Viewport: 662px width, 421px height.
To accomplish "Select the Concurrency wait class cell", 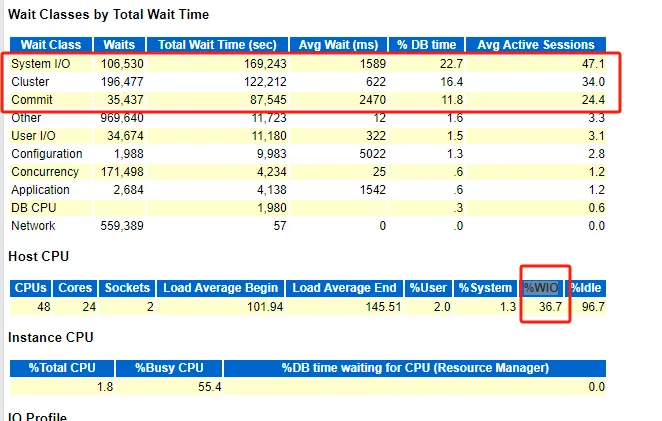I will 45,172.
